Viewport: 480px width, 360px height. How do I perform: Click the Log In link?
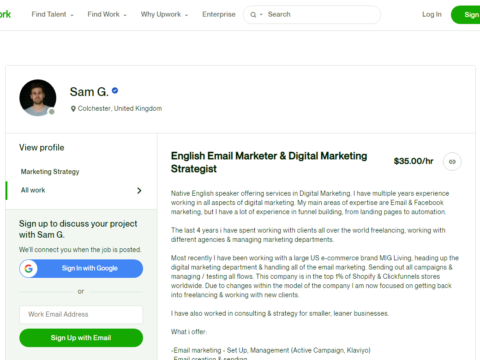pyautogui.click(x=432, y=14)
